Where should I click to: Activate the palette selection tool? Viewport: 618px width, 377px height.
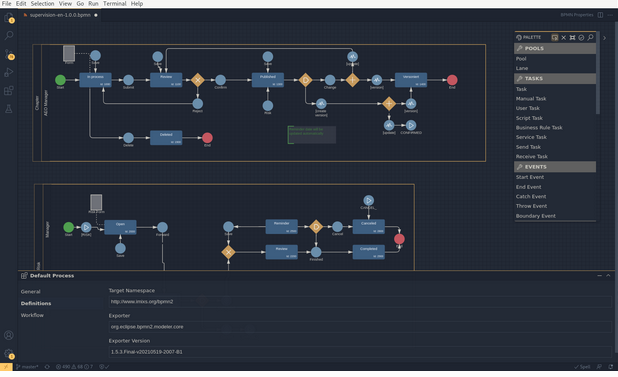(x=555, y=37)
